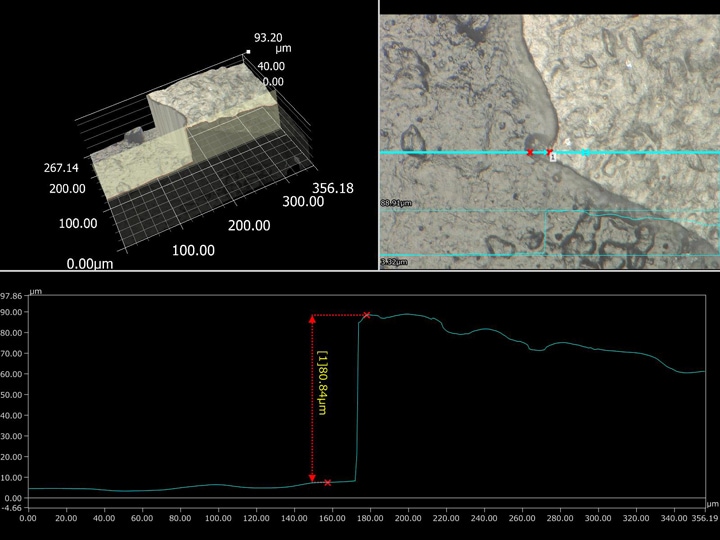Click the 200.00 tick on the graph X axis

(x=407, y=518)
